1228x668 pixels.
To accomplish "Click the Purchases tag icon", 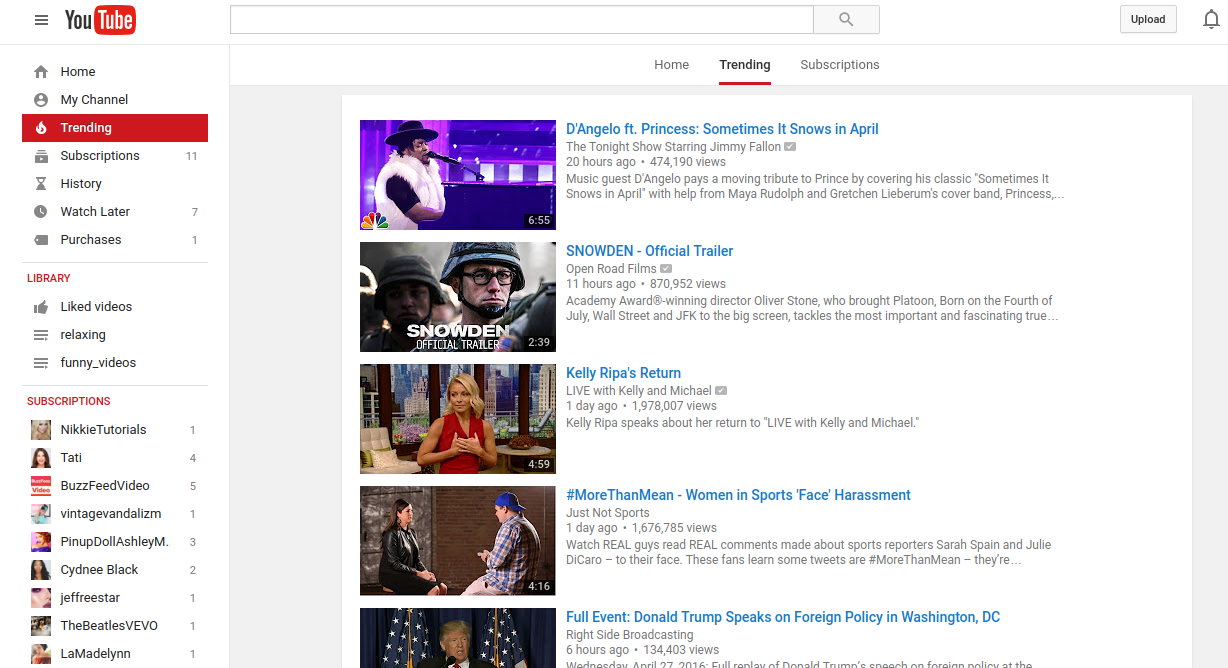I will tap(41, 240).
